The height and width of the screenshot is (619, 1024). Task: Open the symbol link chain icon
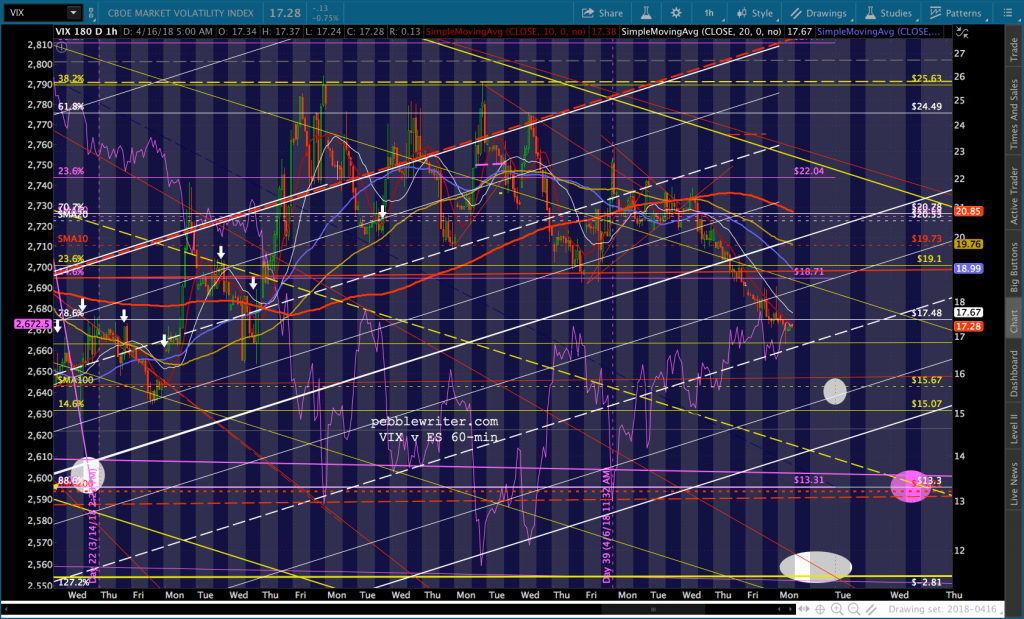(91, 12)
